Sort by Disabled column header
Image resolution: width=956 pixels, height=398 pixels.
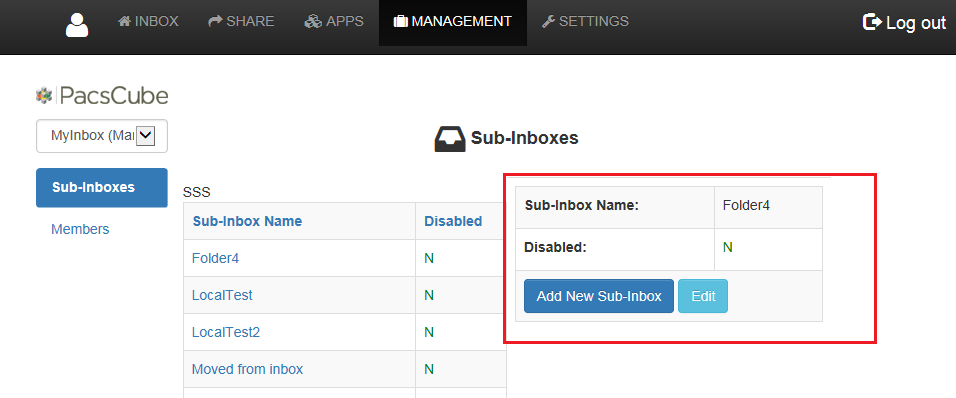click(453, 221)
